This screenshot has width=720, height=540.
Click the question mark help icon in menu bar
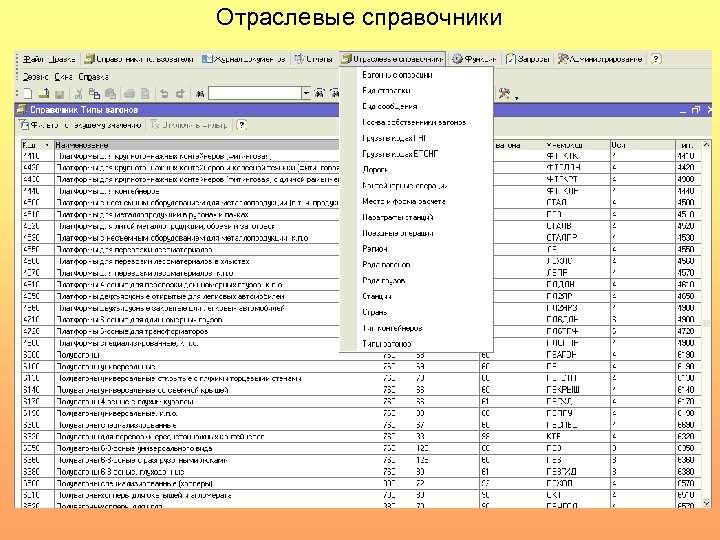point(656,59)
